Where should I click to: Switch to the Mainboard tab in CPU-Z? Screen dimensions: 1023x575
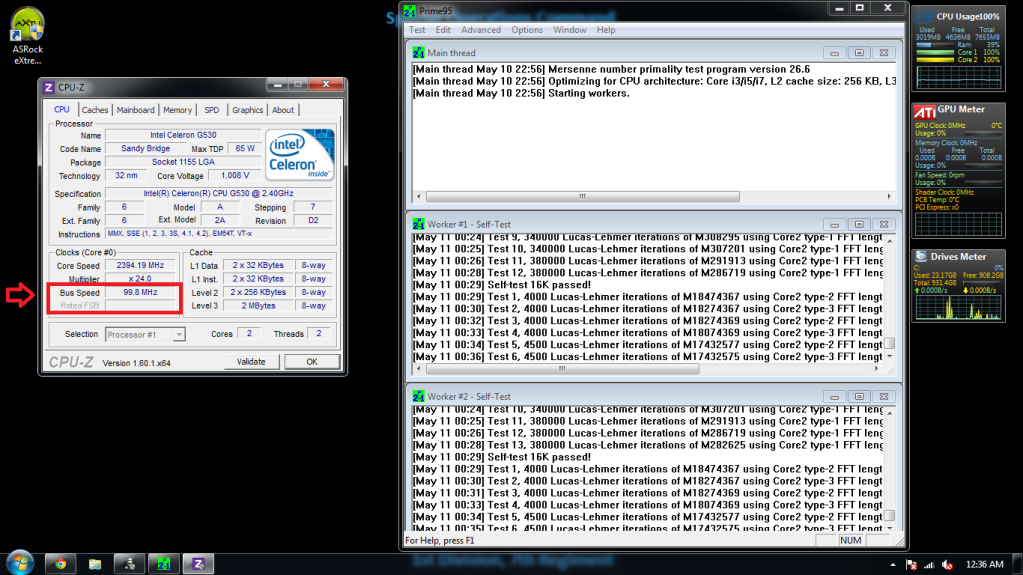click(135, 110)
